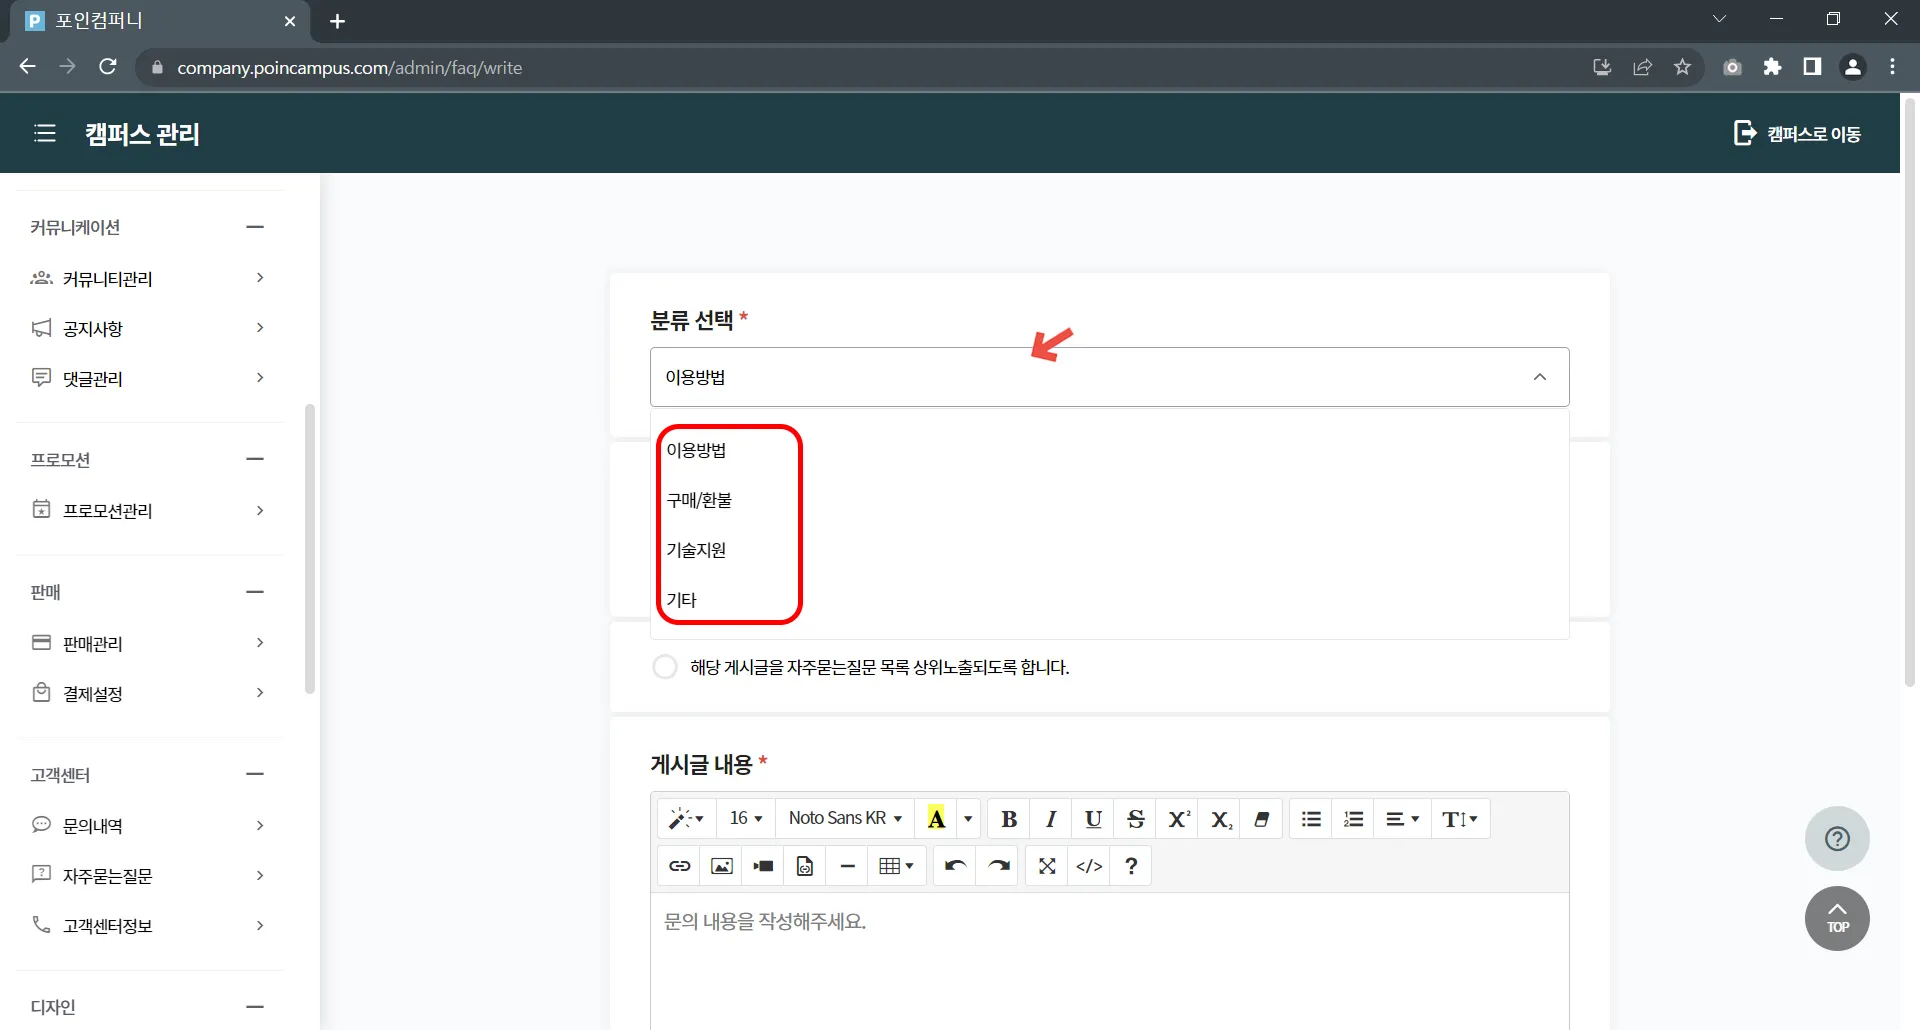This screenshot has height=1030, width=1920.
Task: Open the line height dropdown
Action: [1460, 819]
